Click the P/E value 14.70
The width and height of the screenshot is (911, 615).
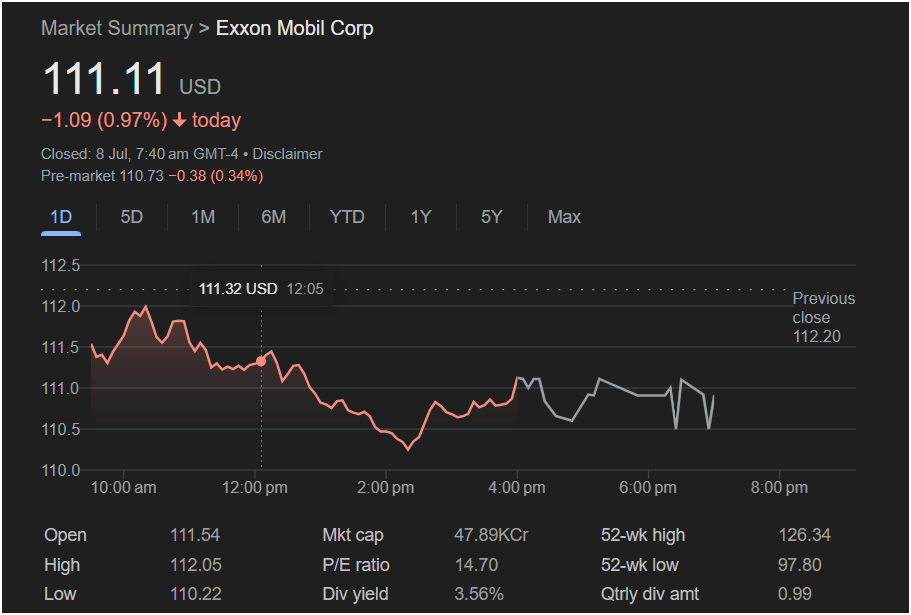coord(476,564)
